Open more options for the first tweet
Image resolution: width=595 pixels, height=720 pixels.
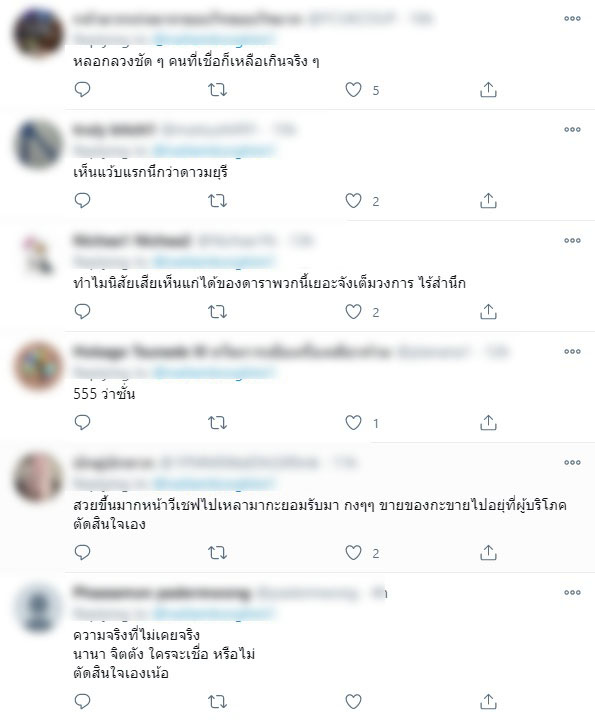click(572, 18)
